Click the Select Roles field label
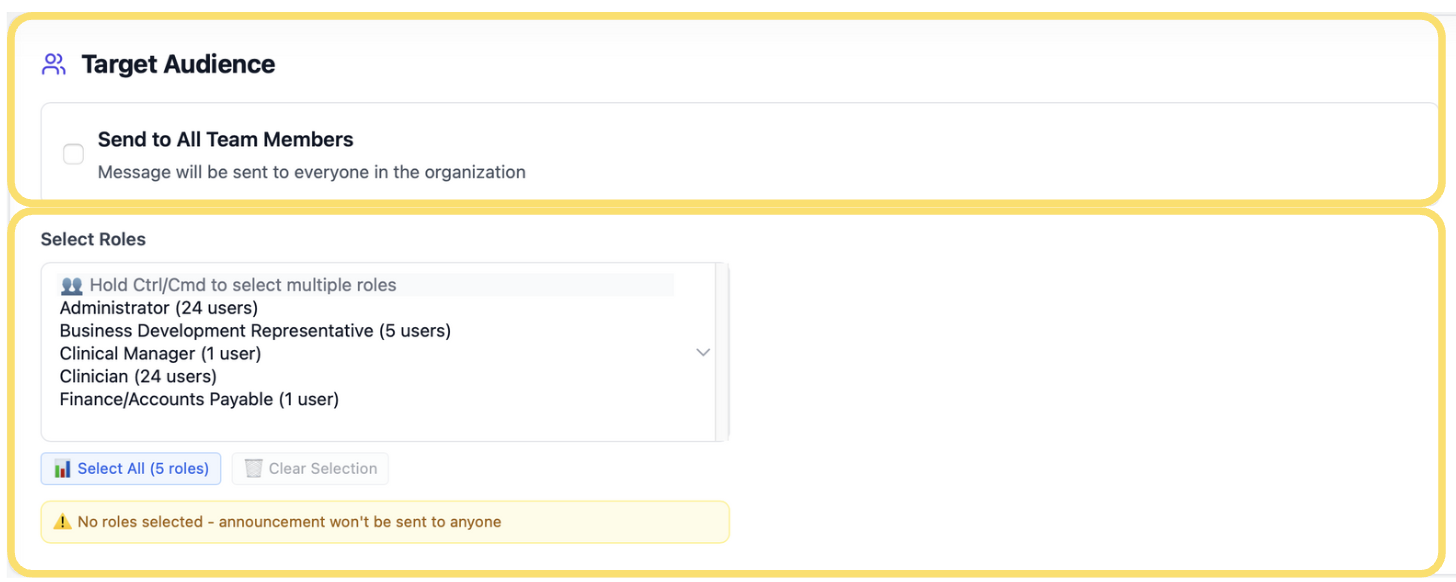 pyautogui.click(x=93, y=240)
